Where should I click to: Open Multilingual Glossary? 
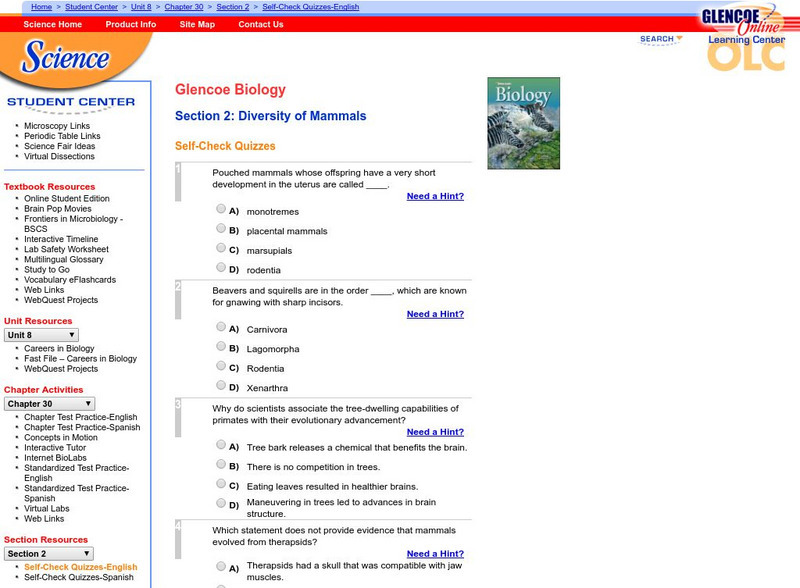(64, 259)
